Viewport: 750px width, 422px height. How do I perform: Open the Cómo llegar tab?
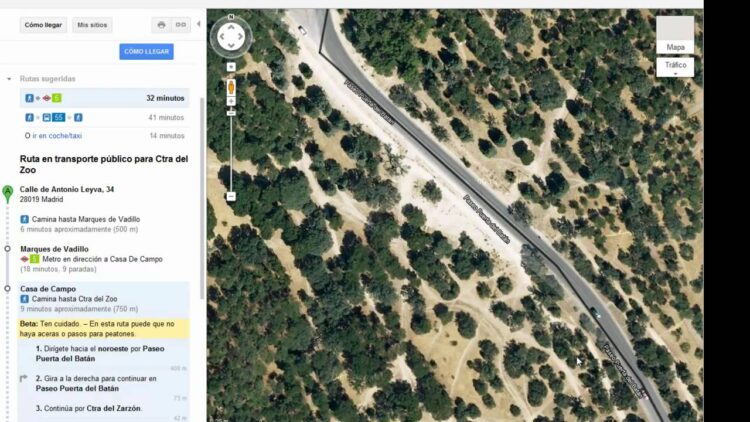43,25
